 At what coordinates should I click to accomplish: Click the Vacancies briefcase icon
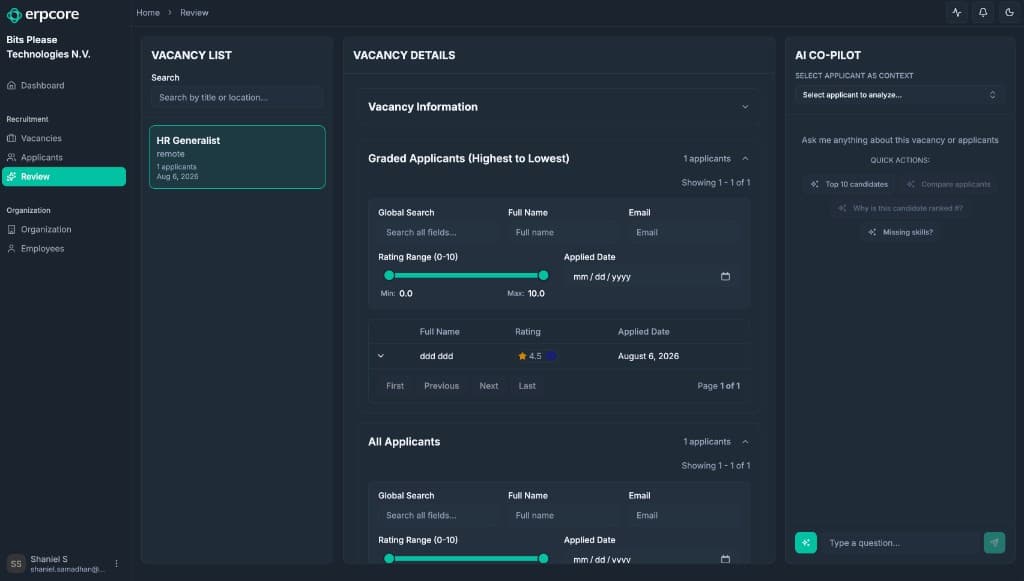pyautogui.click(x=11, y=138)
